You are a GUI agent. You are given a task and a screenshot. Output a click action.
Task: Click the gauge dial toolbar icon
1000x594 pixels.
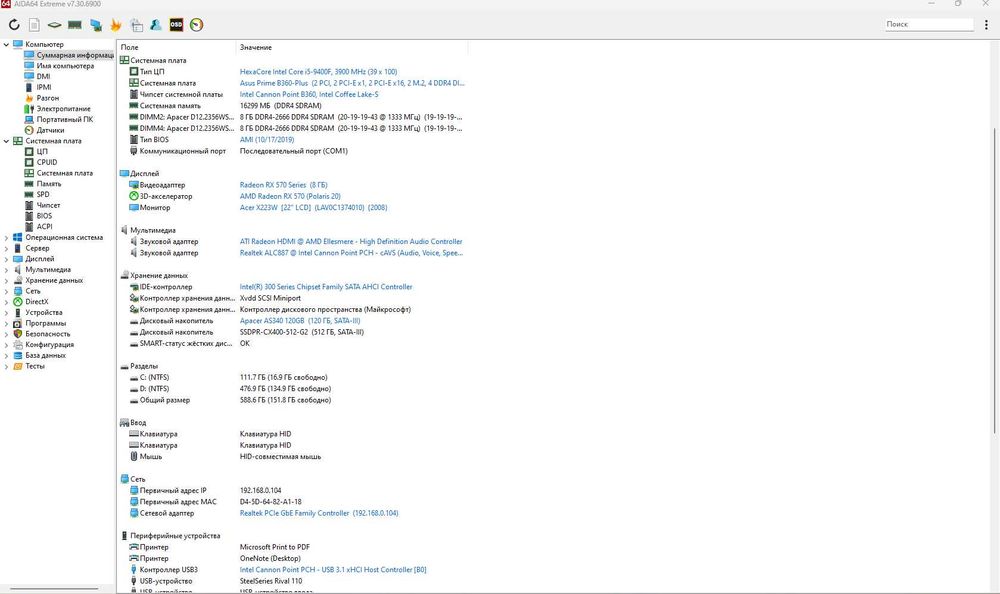coord(196,25)
